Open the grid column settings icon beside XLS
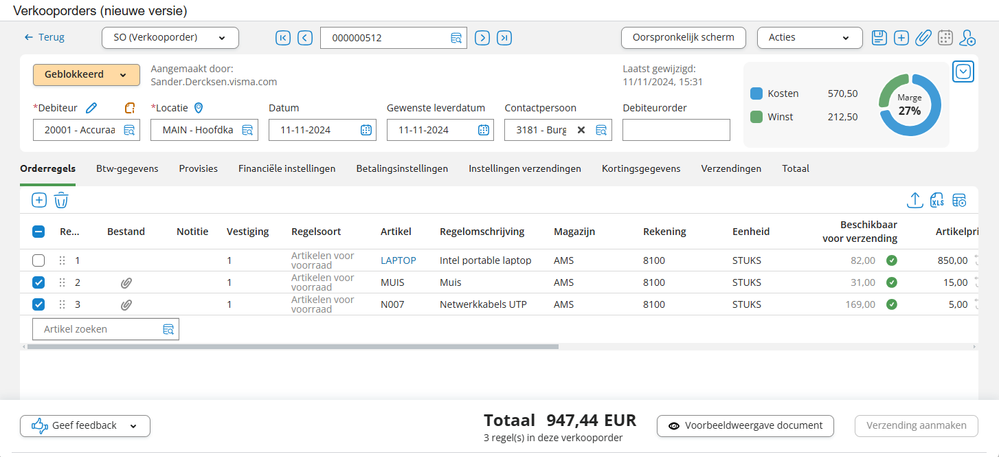Viewport: 999px width, 457px height. (x=959, y=200)
